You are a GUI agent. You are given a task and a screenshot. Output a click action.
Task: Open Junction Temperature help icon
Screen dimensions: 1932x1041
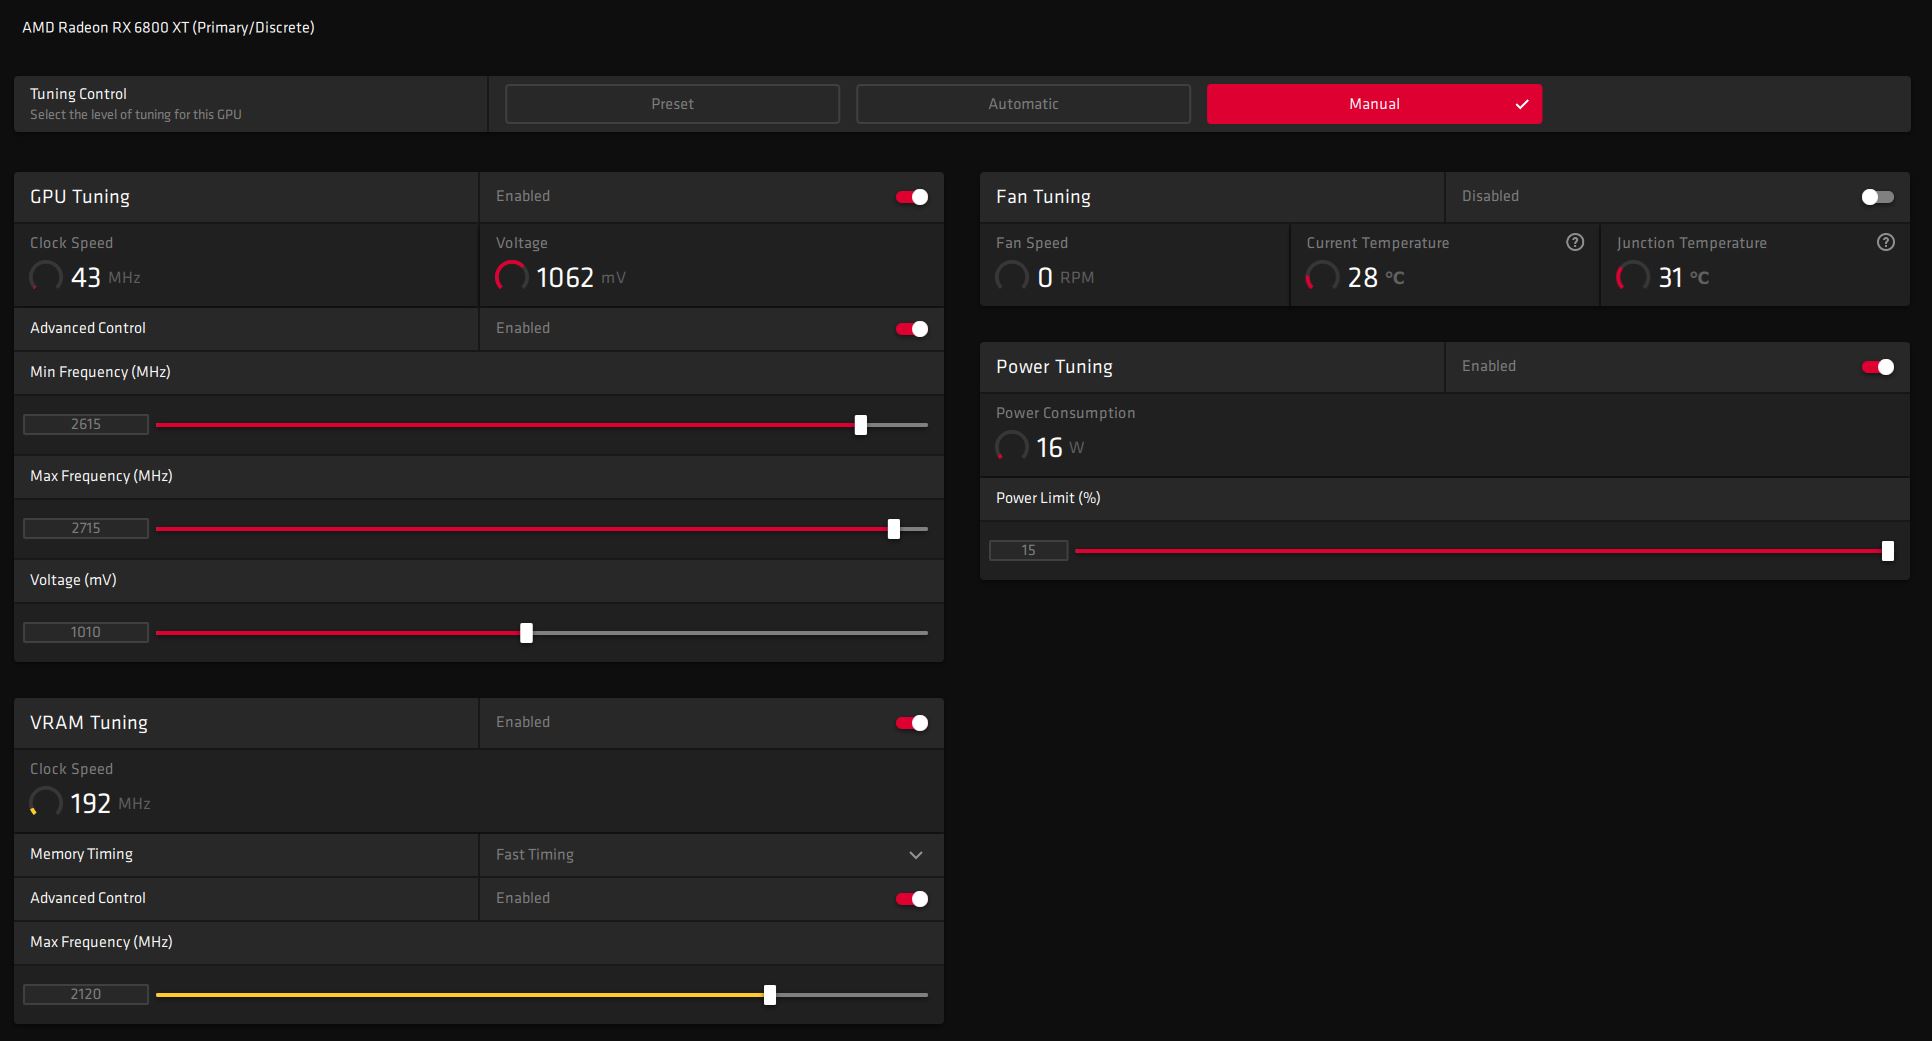[x=1886, y=242]
